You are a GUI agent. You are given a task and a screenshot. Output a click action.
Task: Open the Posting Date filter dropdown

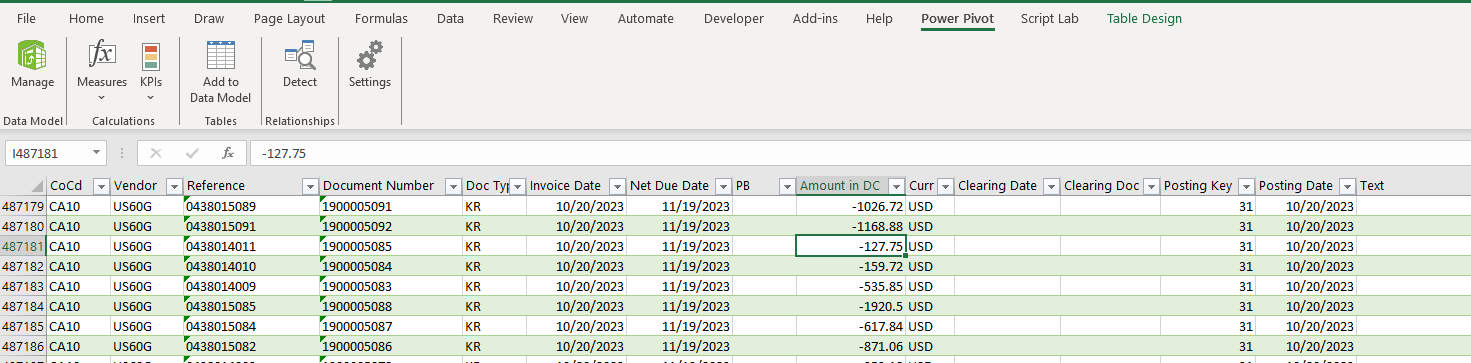point(1347,186)
